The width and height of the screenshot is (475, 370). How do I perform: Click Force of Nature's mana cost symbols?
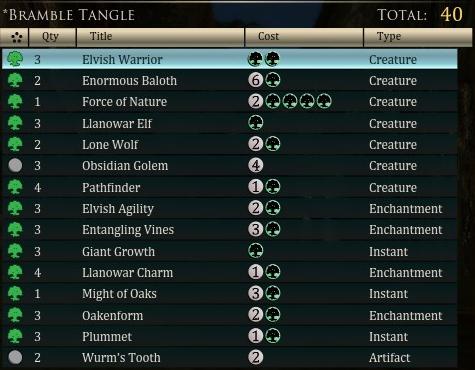click(x=290, y=101)
